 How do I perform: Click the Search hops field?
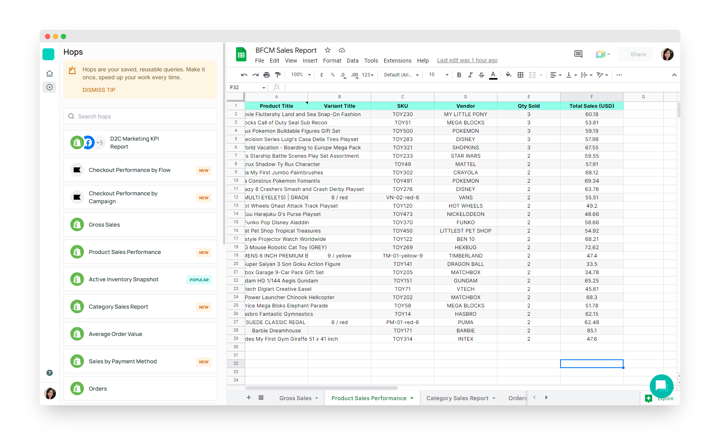click(x=140, y=116)
